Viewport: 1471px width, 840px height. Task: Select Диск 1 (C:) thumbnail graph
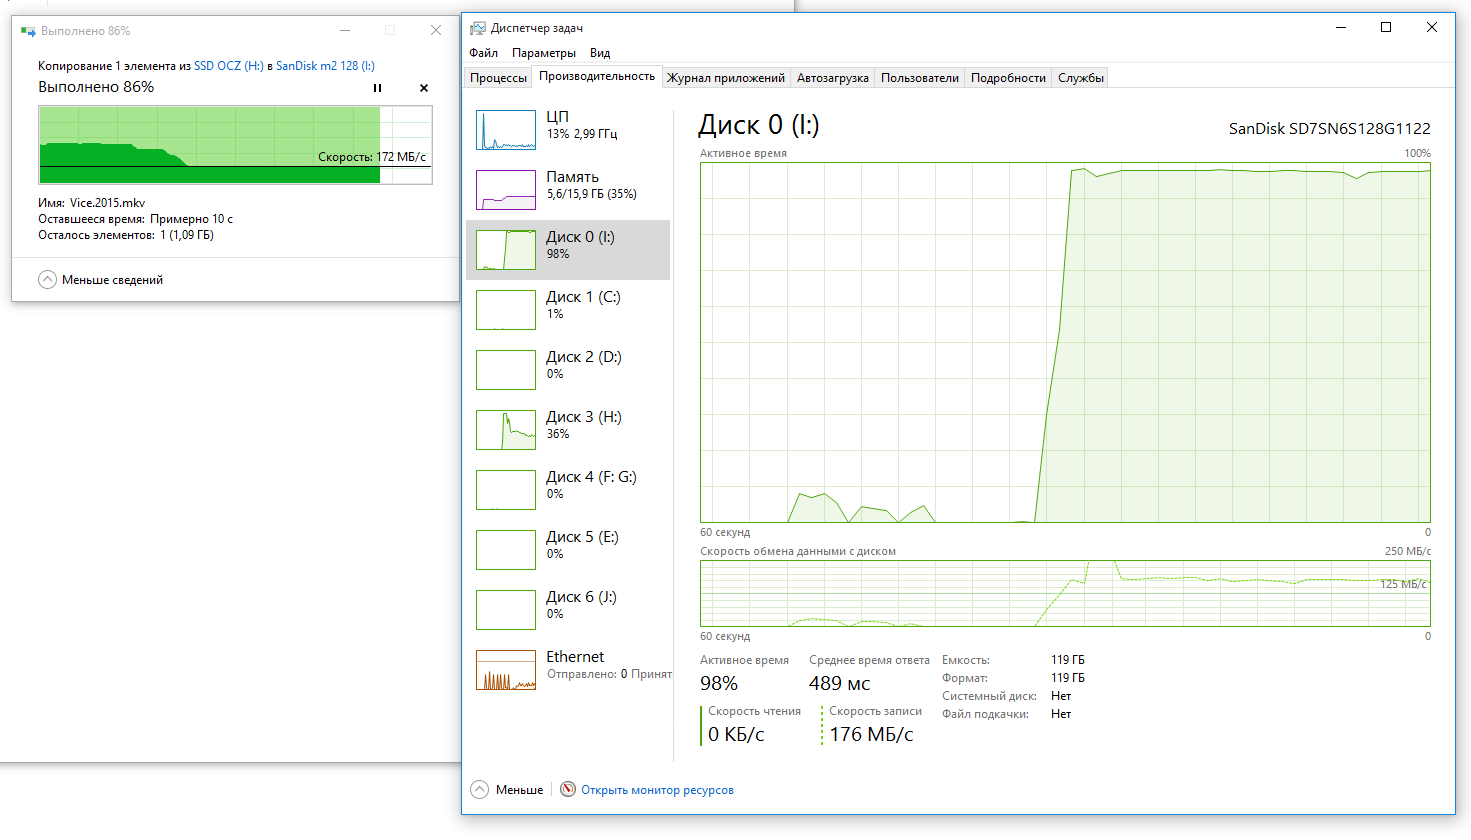pos(506,310)
